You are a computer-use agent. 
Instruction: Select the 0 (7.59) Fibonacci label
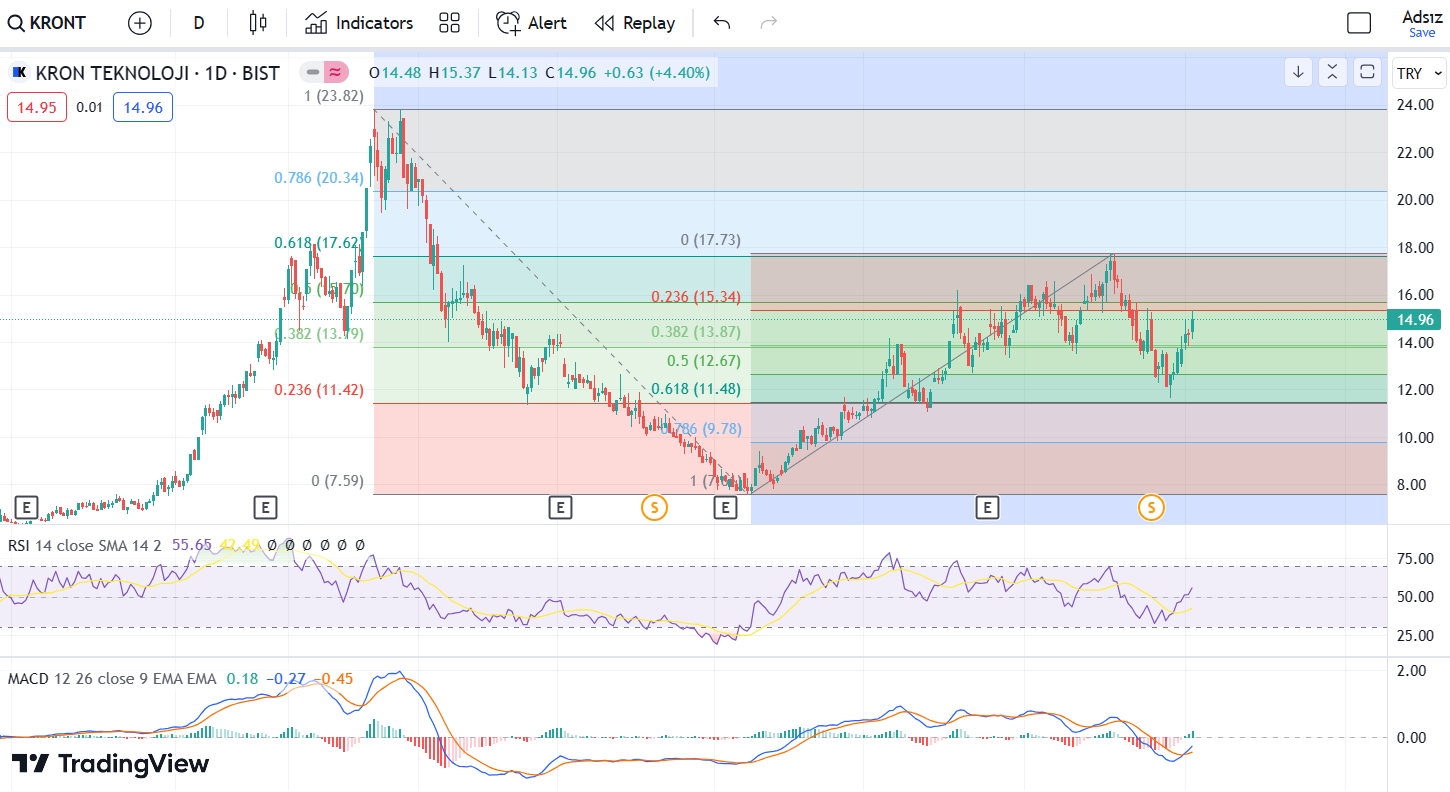point(337,481)
